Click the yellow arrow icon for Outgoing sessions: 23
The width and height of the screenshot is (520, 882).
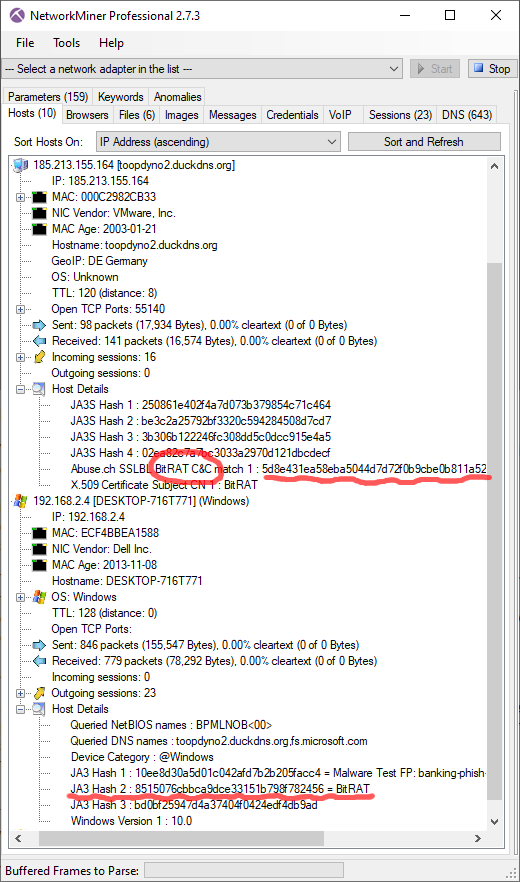pos(39,693)
